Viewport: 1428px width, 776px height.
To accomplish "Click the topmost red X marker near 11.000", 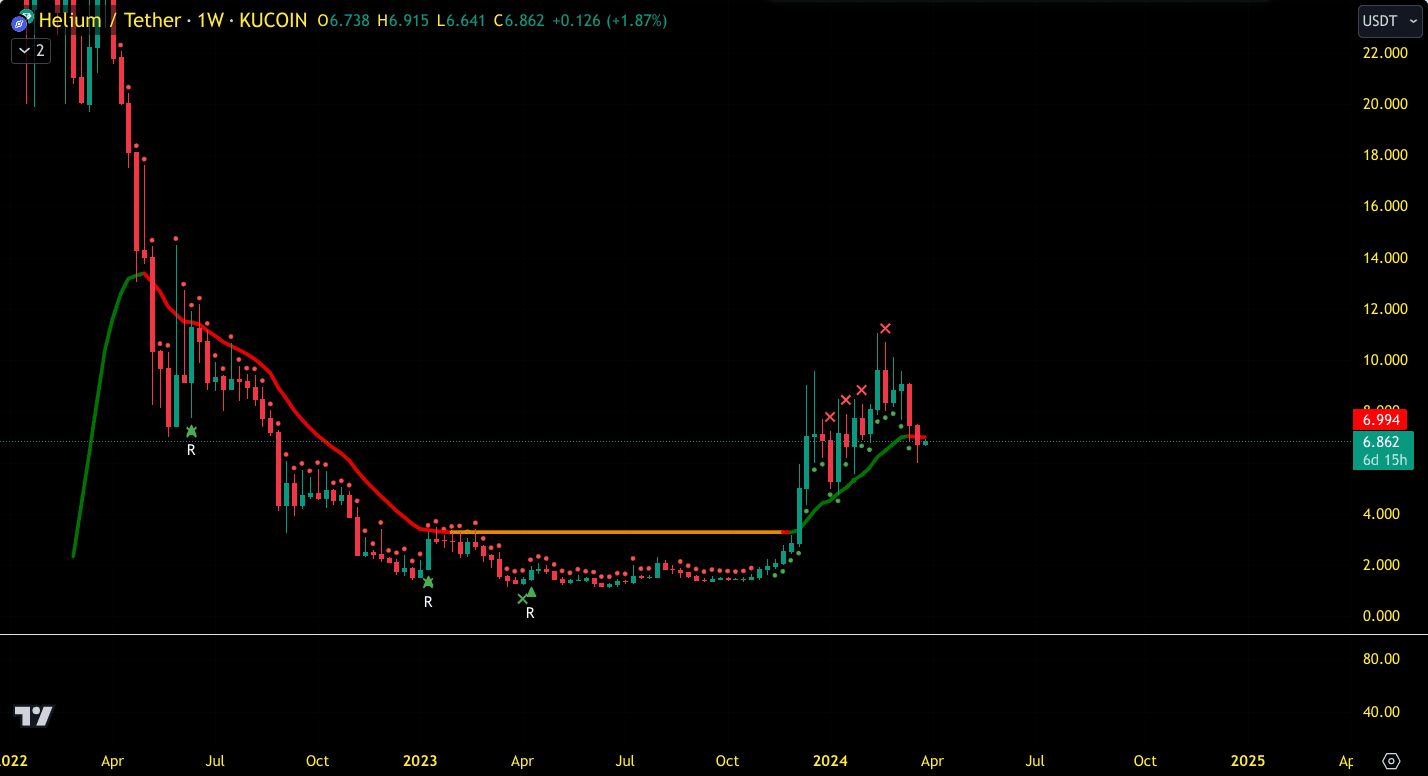I will (x=885, y=328).
